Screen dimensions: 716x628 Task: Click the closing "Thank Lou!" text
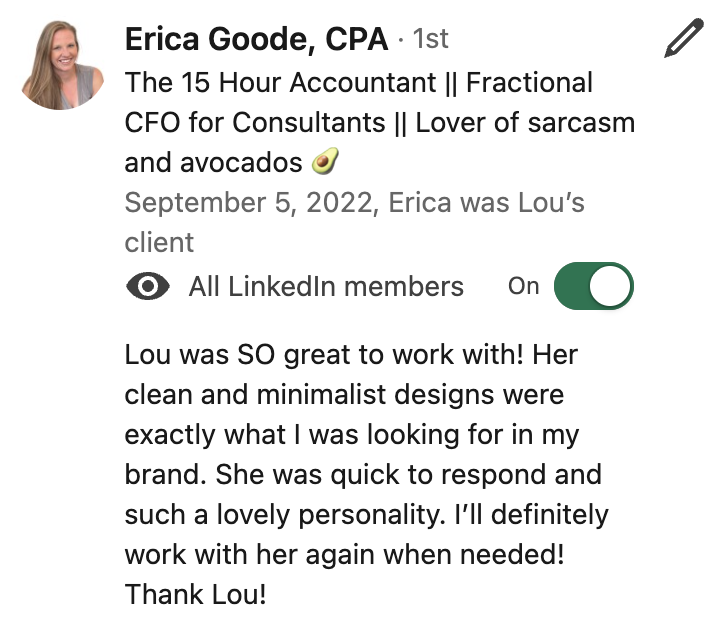coord(196,594)
